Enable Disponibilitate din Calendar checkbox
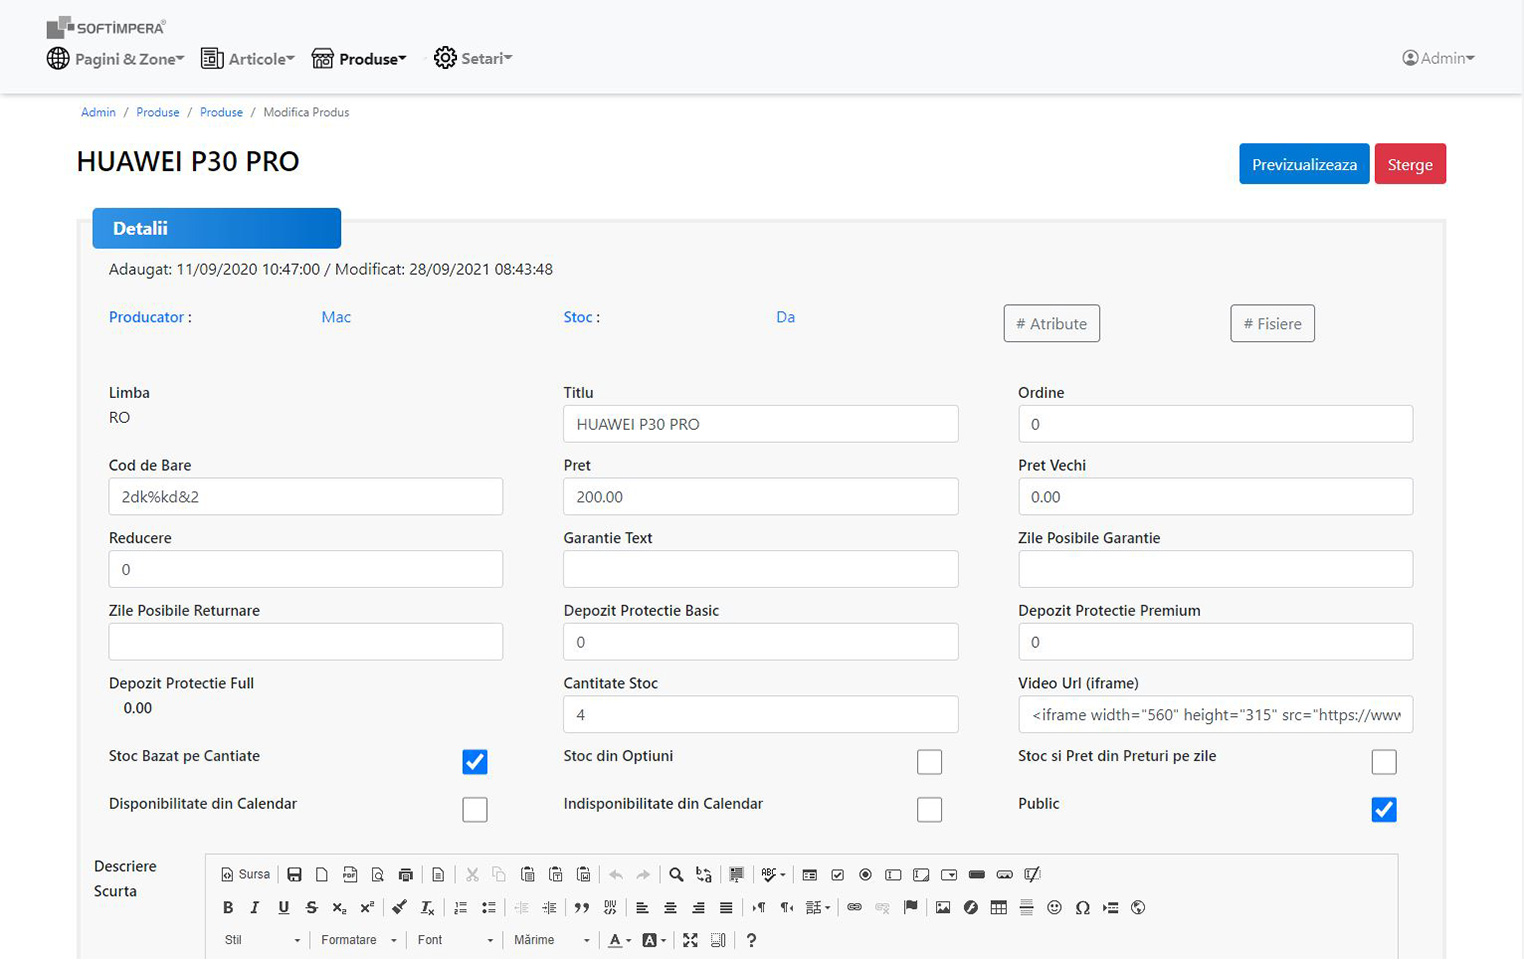Screen dimensions: 1524x966 pyautogui.click(x=475, y=809)
